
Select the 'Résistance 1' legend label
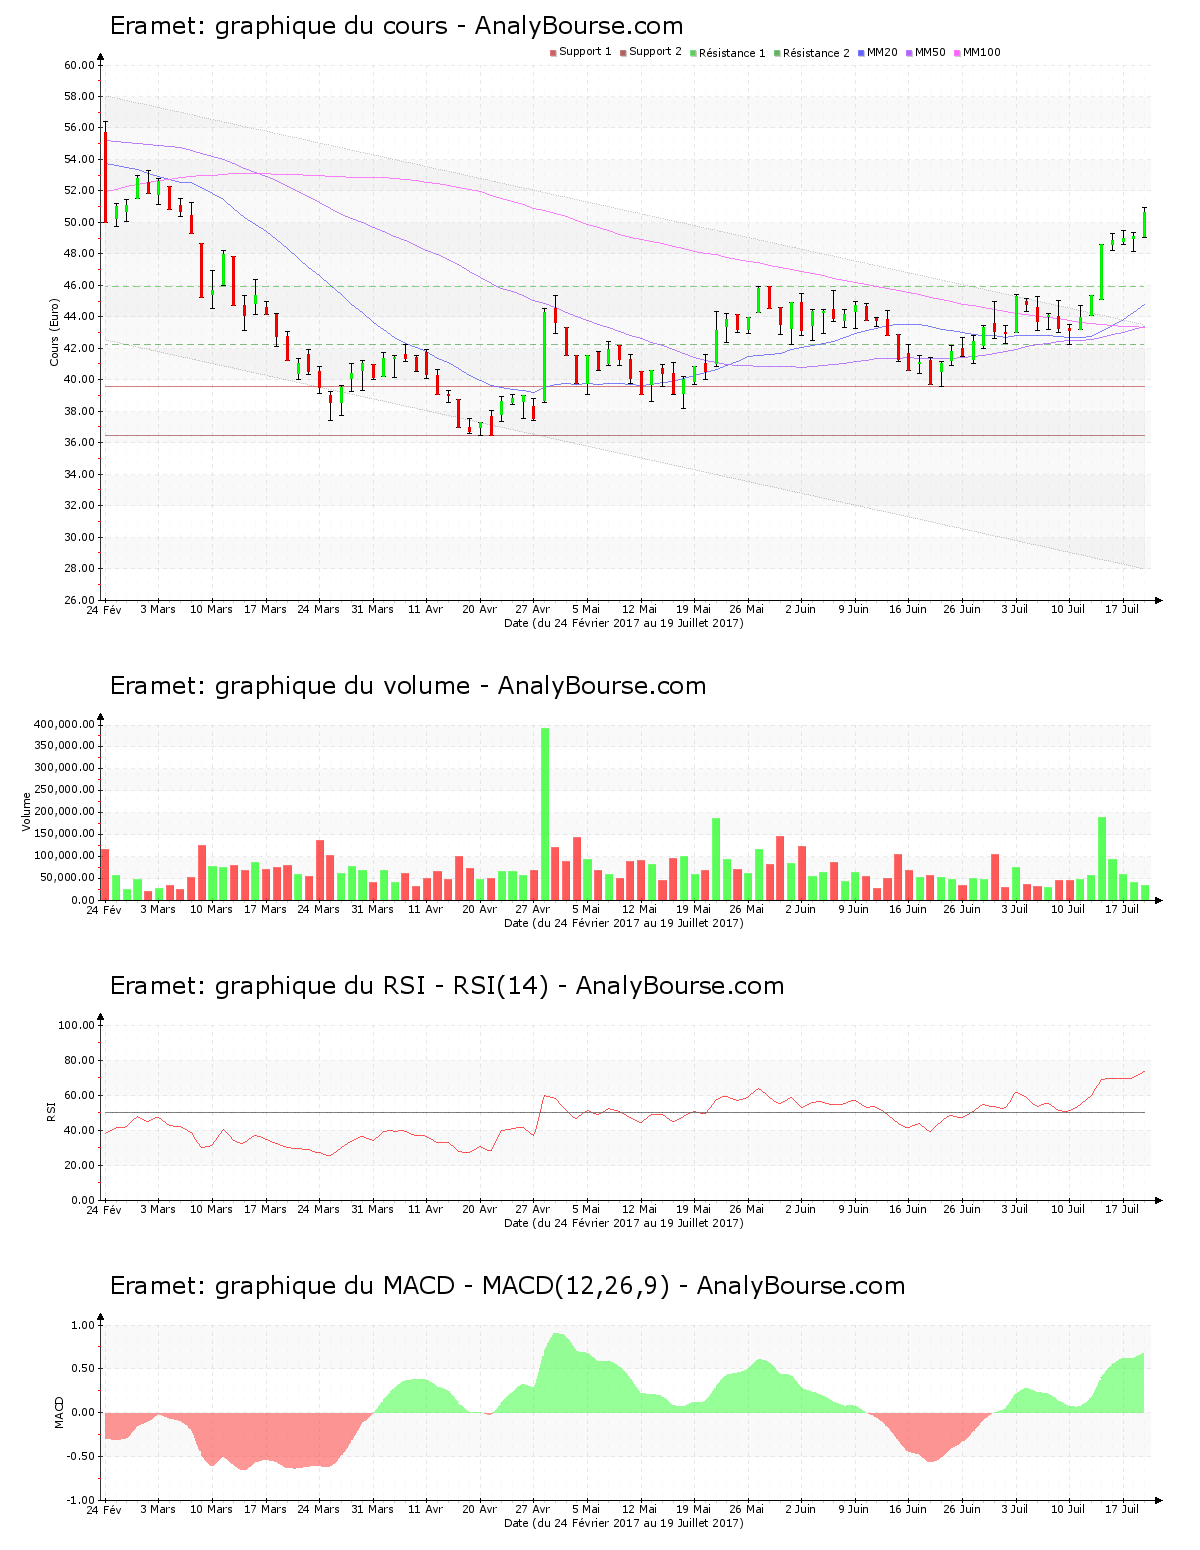tap(732, 52)
